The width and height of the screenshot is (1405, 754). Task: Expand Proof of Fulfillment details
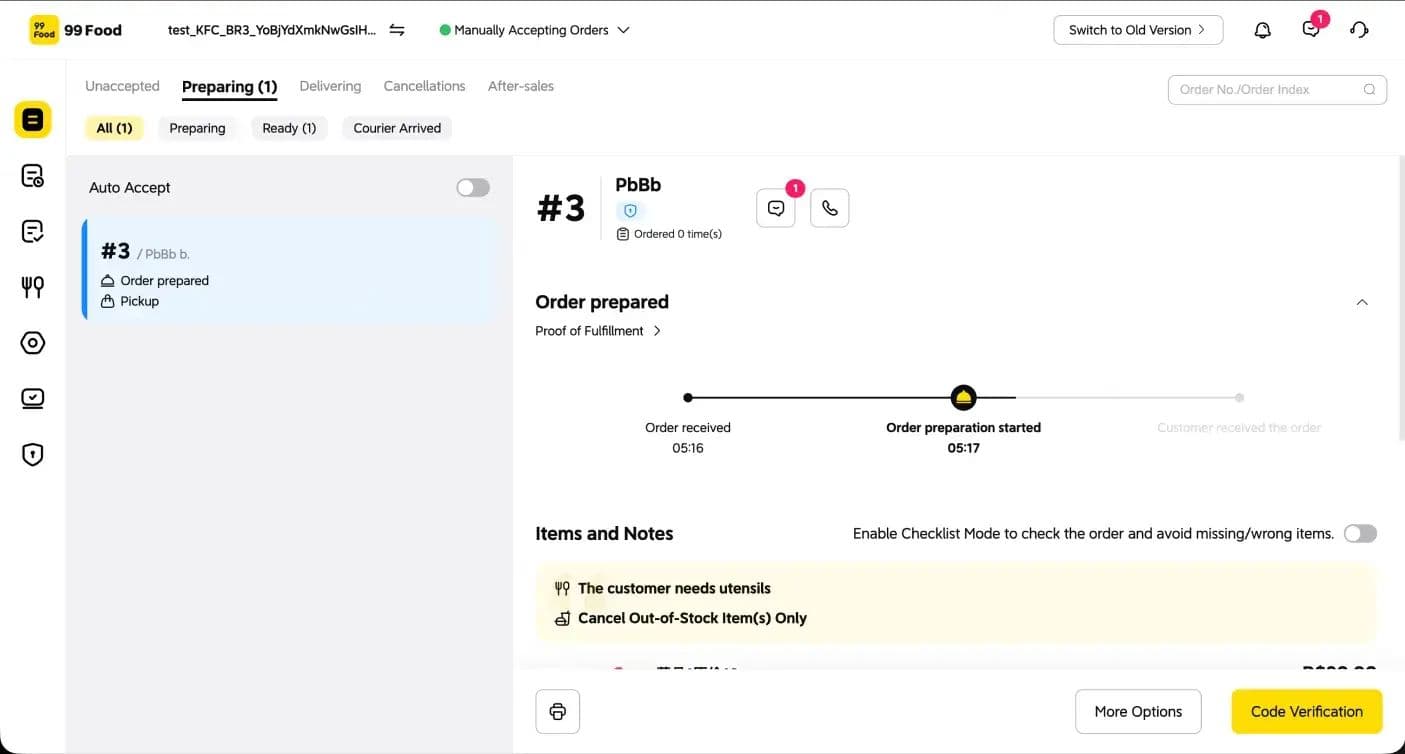tap(598, 331)
